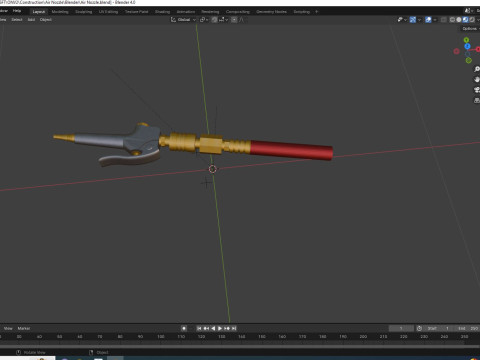Open the timeline View menu
This screenshot has width=480, height=360.
[x=8, y=328]
